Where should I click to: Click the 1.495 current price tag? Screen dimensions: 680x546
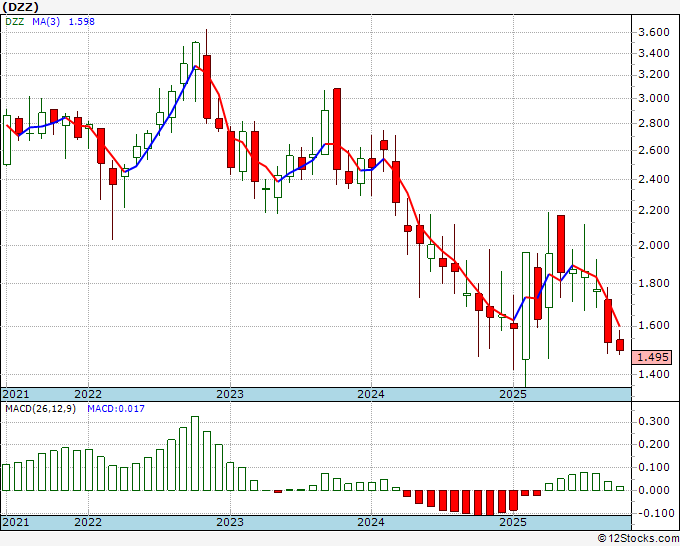653,357
